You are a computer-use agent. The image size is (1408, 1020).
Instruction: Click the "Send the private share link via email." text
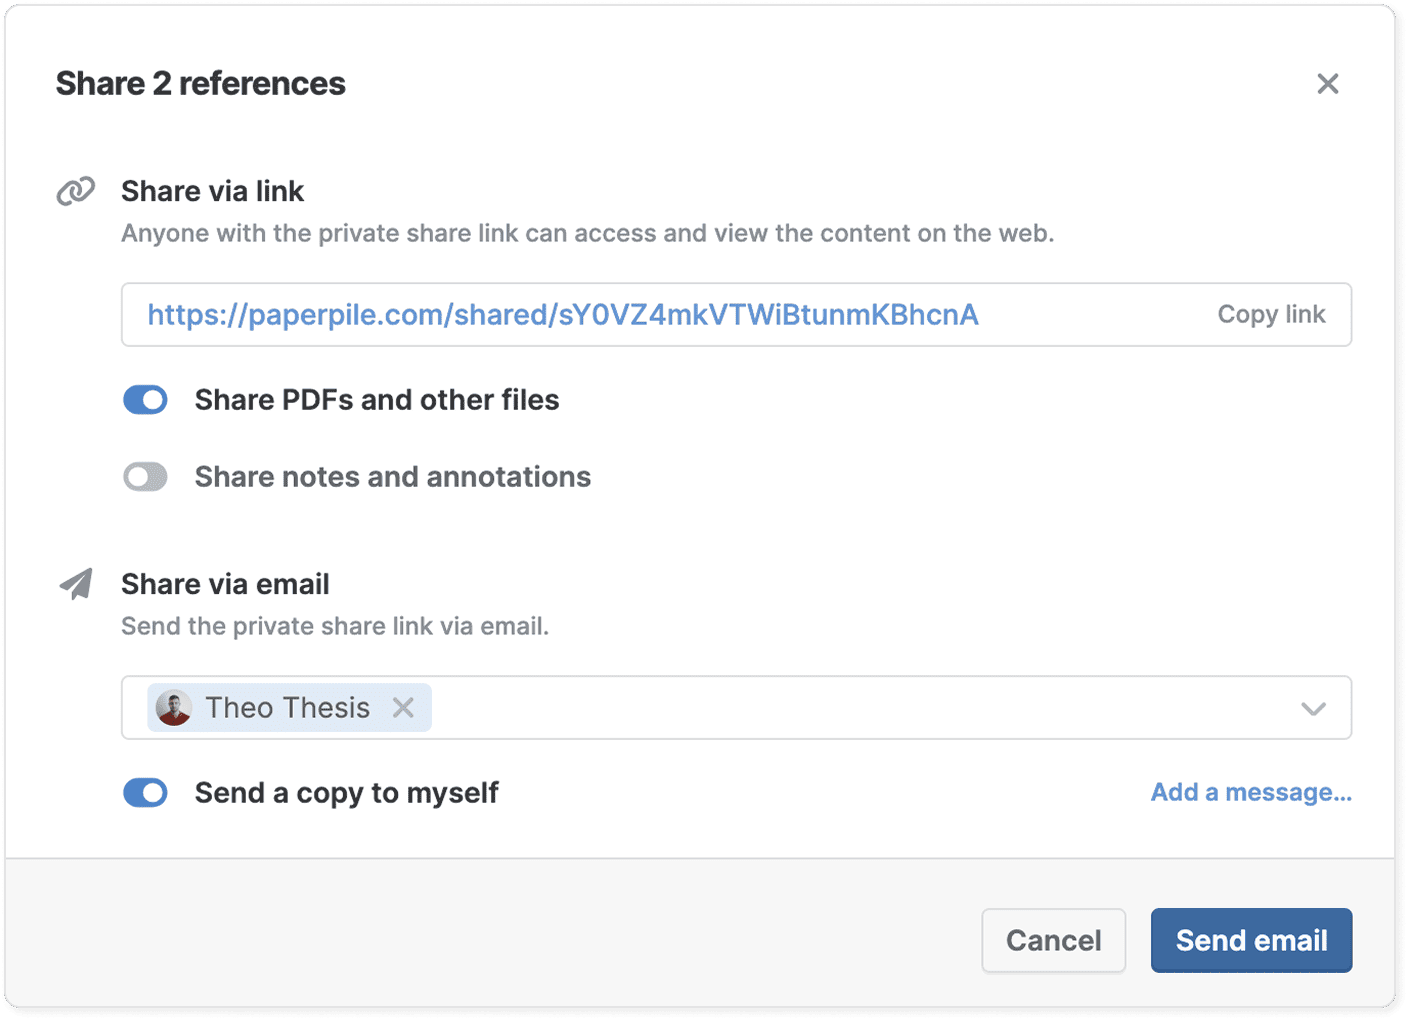coord(335,627)
